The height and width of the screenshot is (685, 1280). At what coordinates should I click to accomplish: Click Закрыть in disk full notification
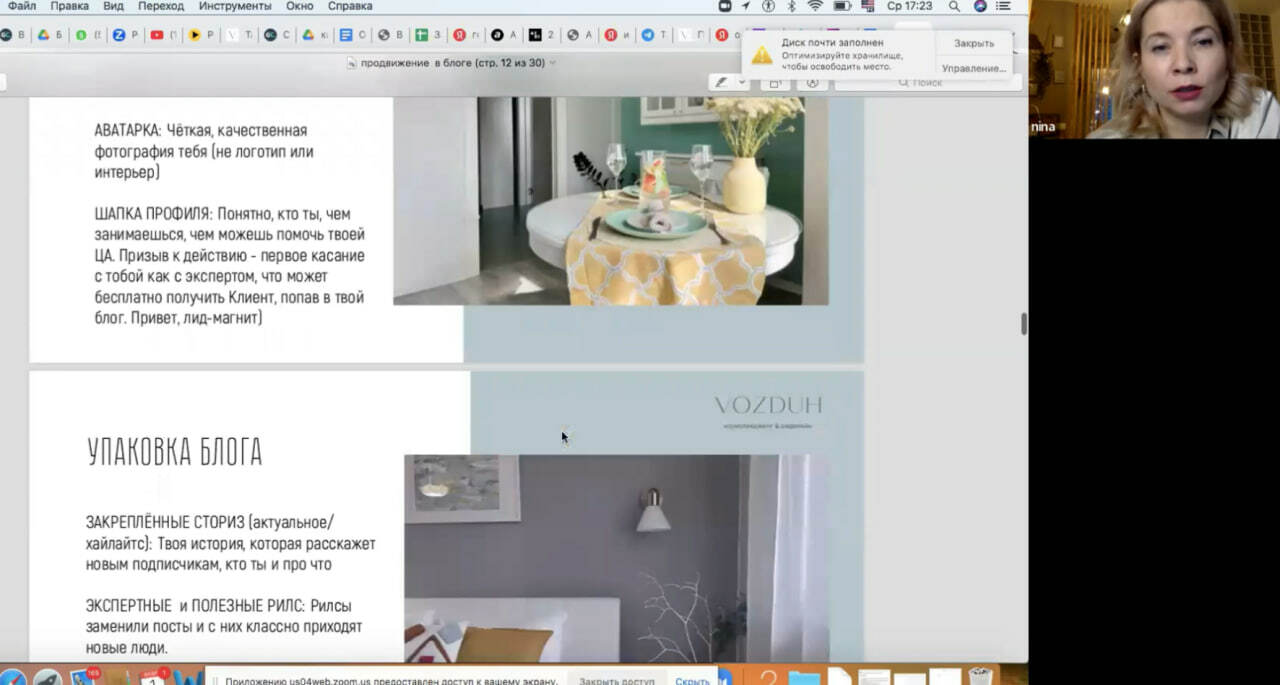[973, 44]
